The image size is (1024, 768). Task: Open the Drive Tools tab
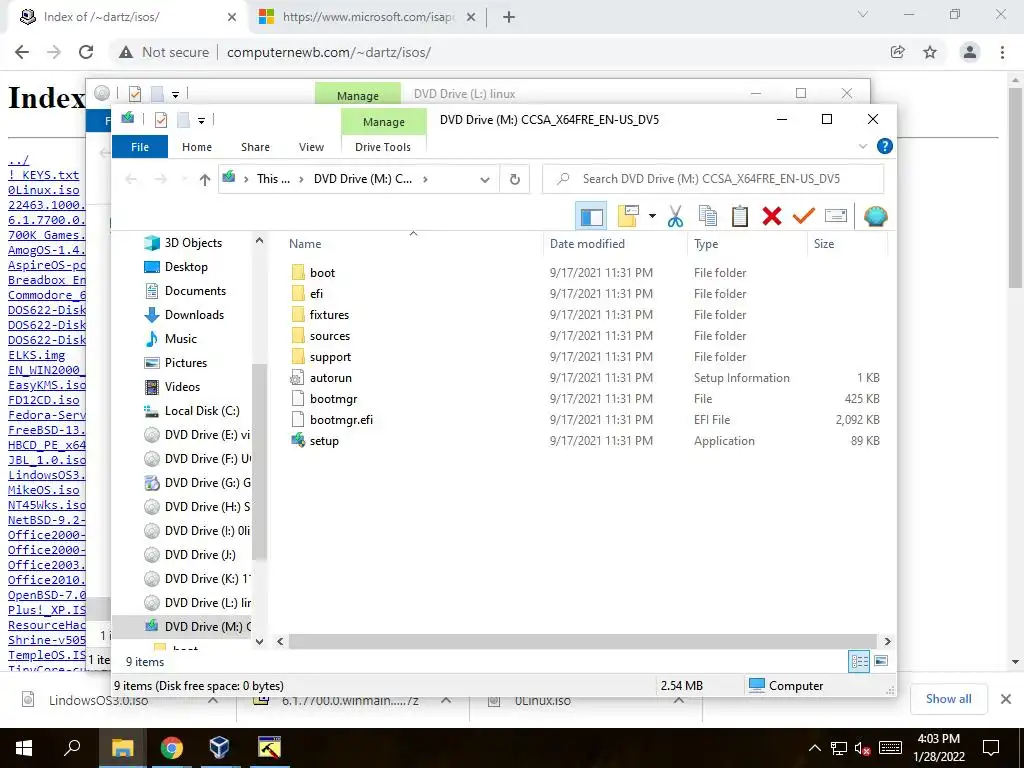click(x=383, y=147)
